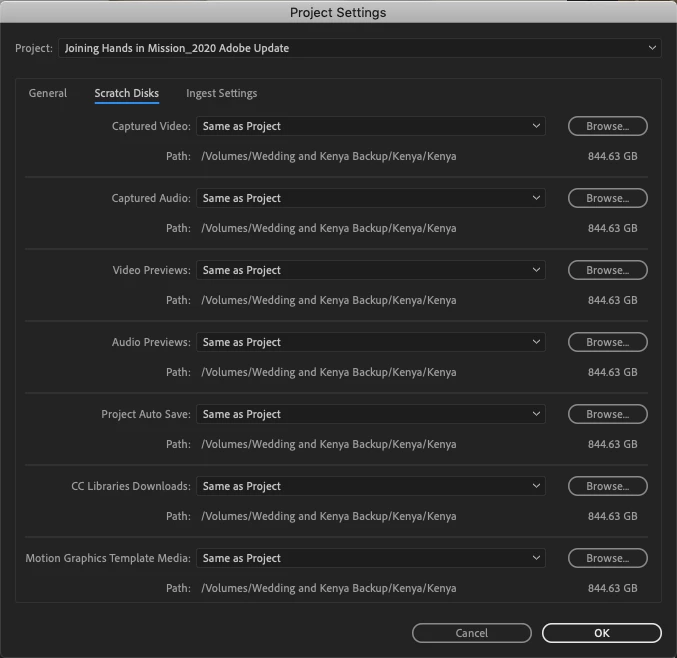This screenshot has width=677, height=658.
Task: Click the 844.63 GB value under Video Previews
Action: point(612,300)
